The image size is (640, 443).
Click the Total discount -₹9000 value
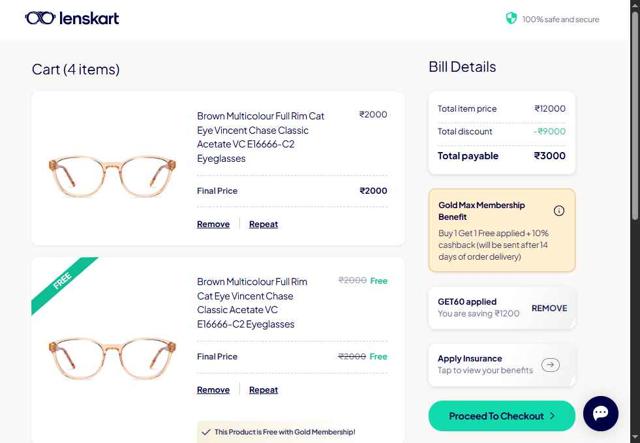tap(549, 131)
